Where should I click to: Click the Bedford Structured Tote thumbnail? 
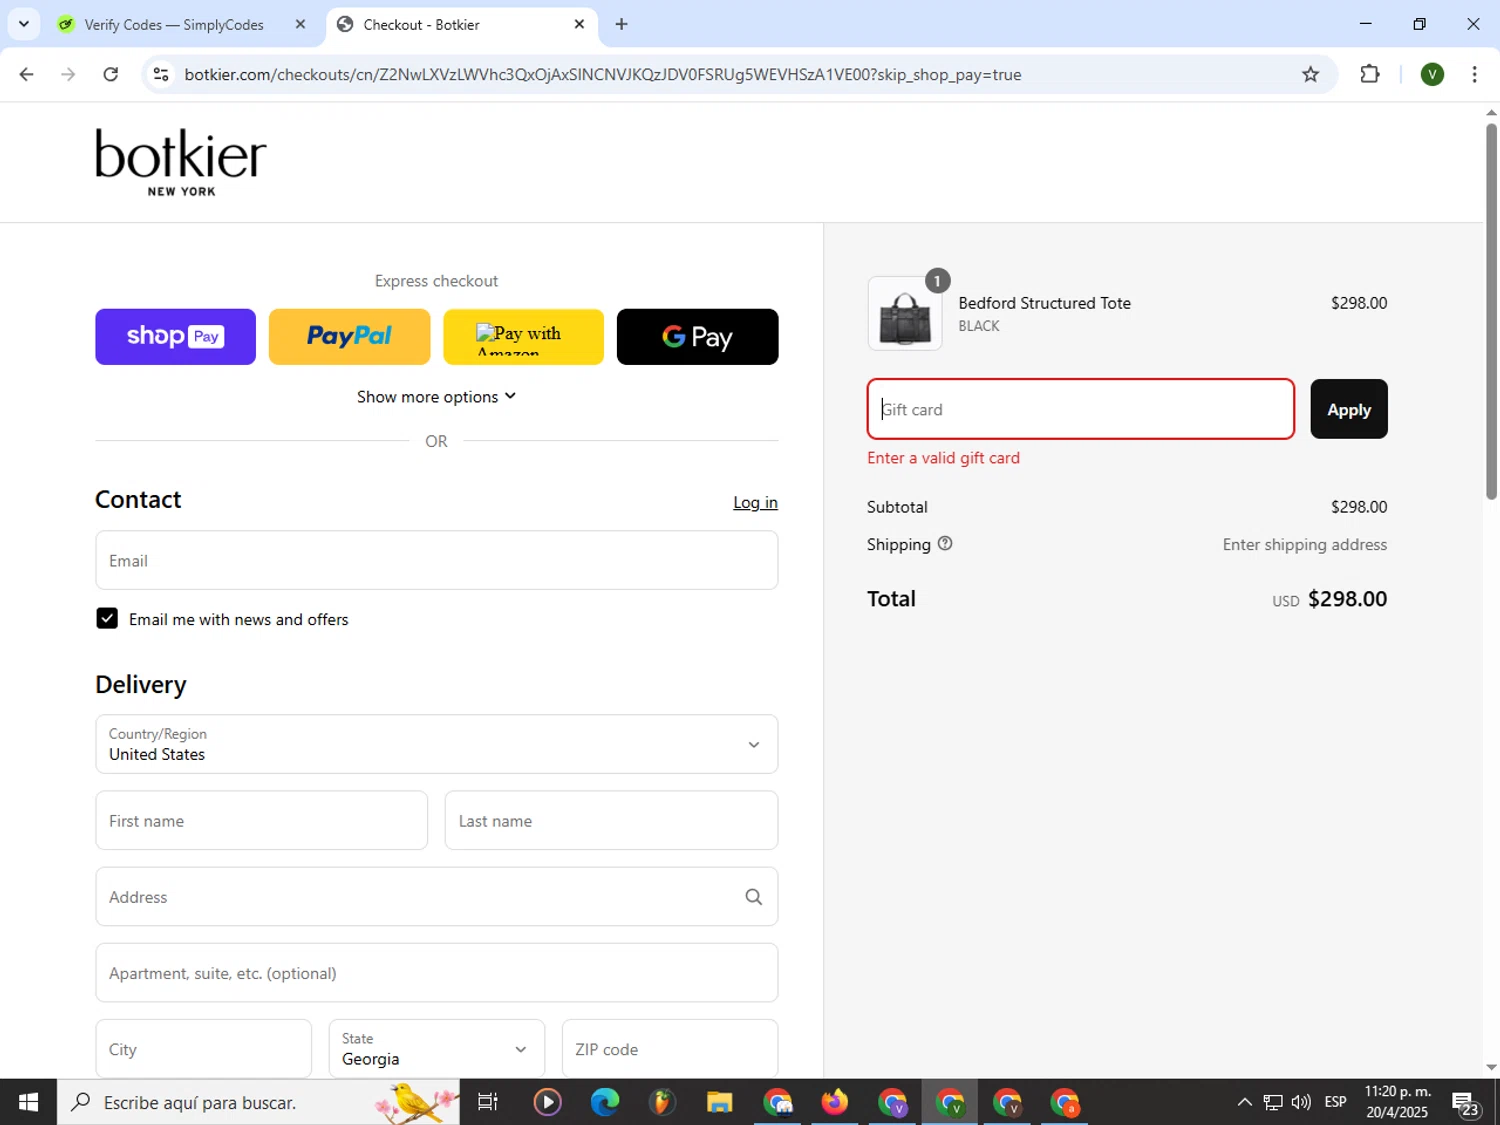point(905,314)
